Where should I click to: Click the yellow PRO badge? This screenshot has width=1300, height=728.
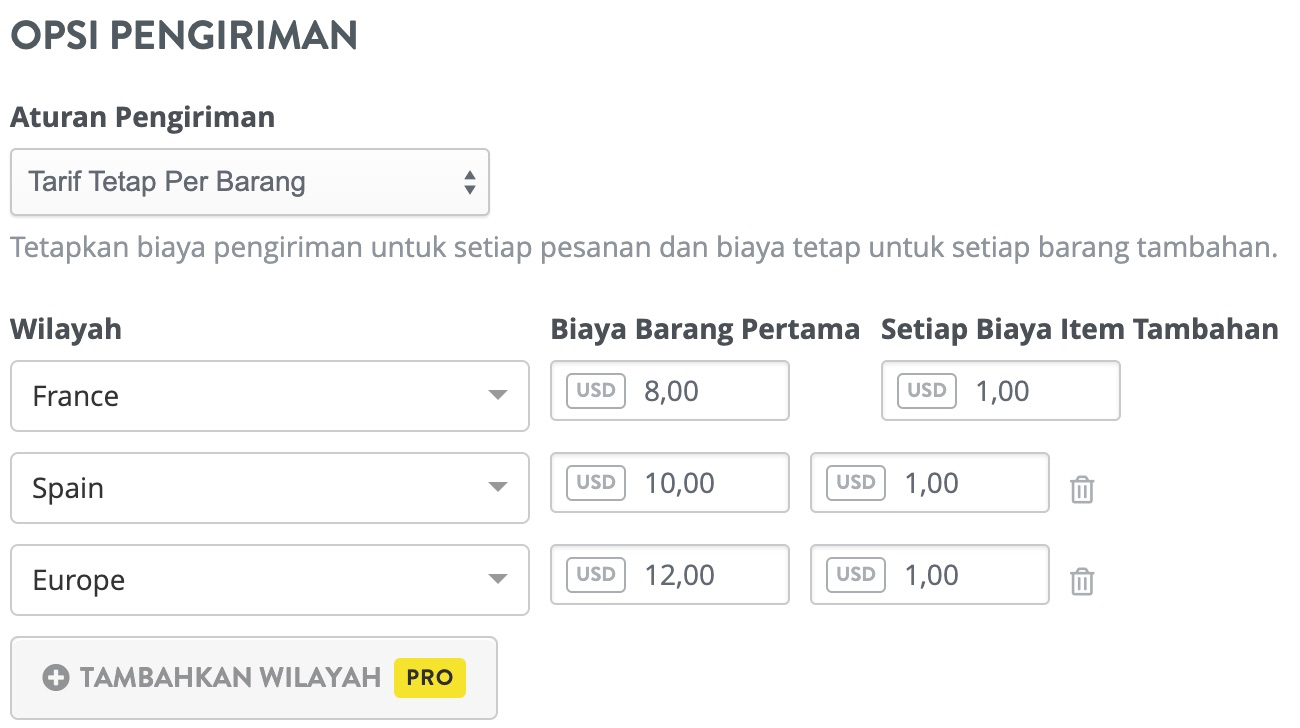430,677
